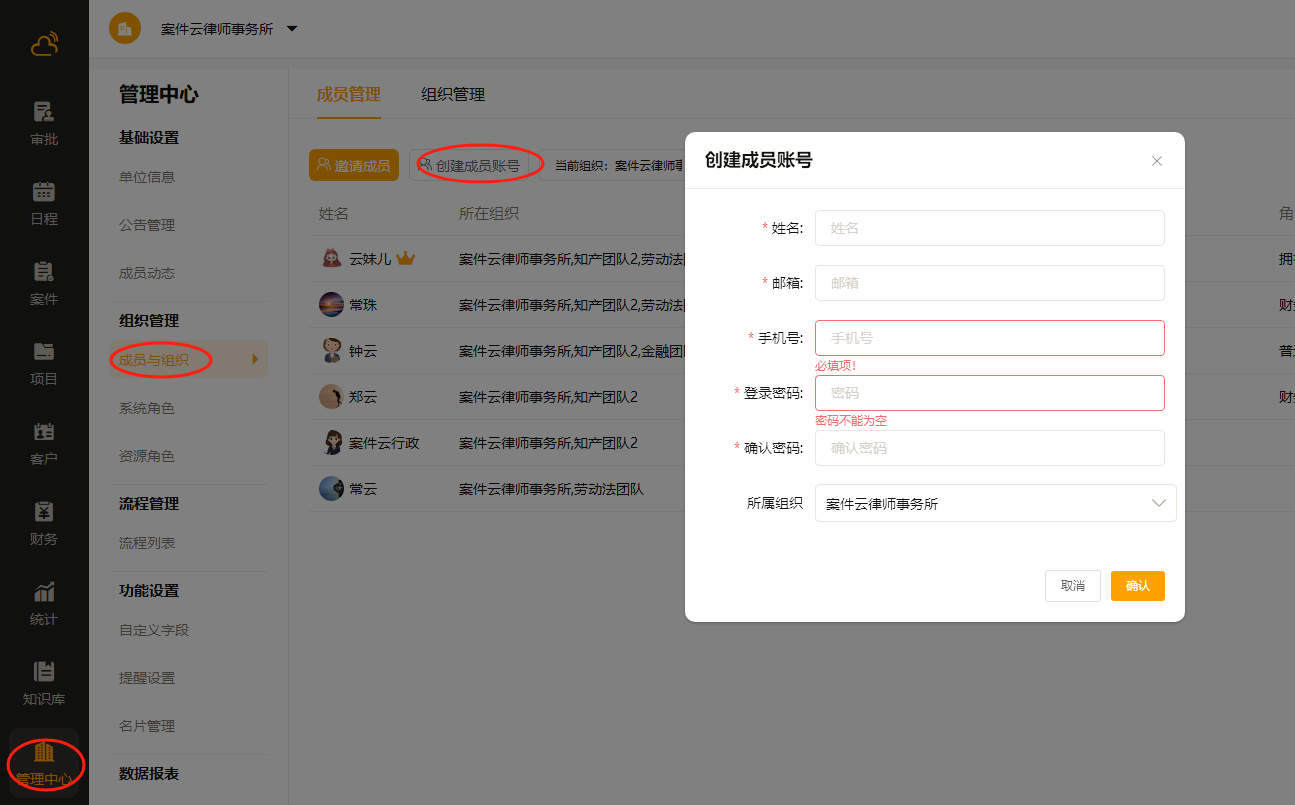Click the 手机号 input field
1295x805 pixels.
click(x=989, y=338)
